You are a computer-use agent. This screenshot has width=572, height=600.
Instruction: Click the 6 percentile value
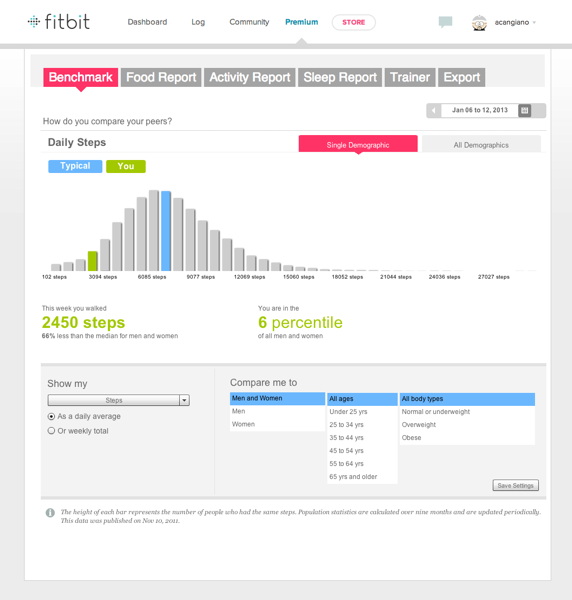point(300,323)
